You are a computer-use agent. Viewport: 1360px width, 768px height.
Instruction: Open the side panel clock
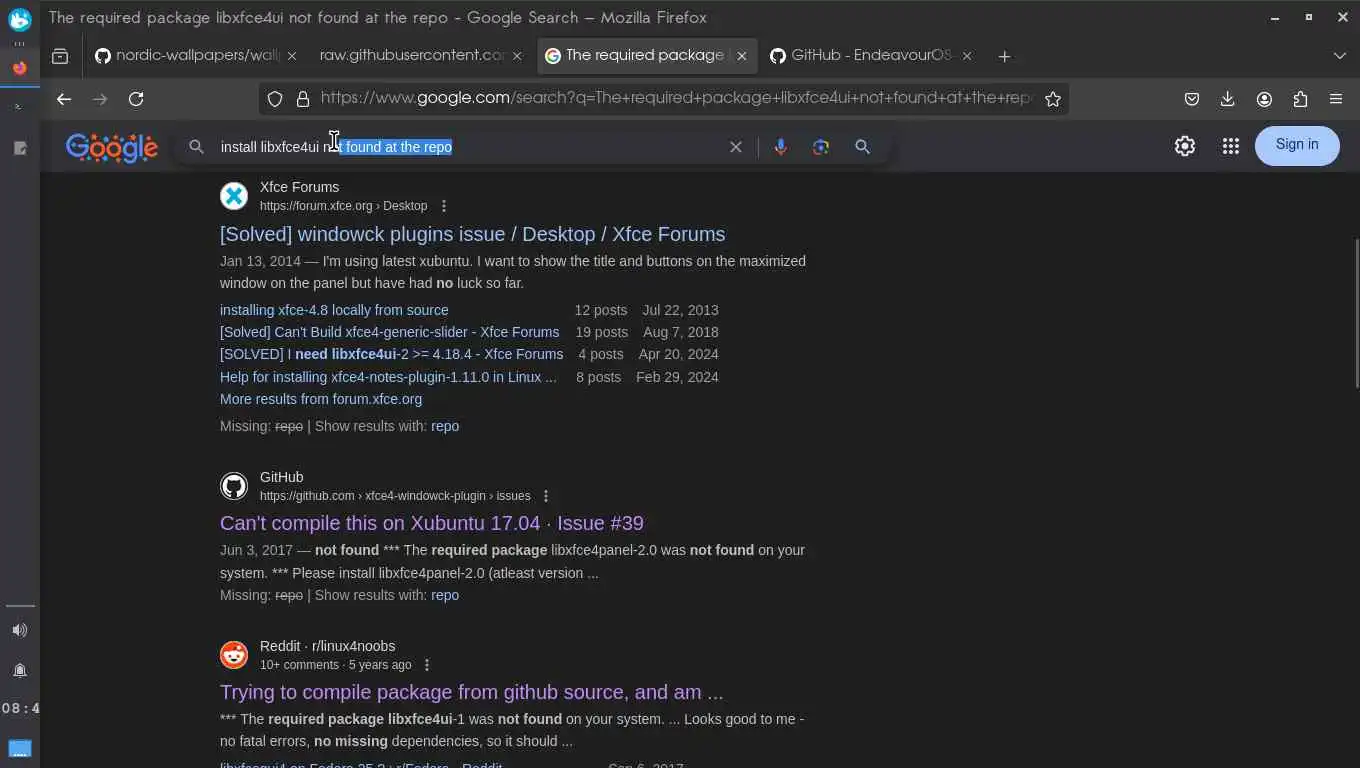(x=20, y=708)
